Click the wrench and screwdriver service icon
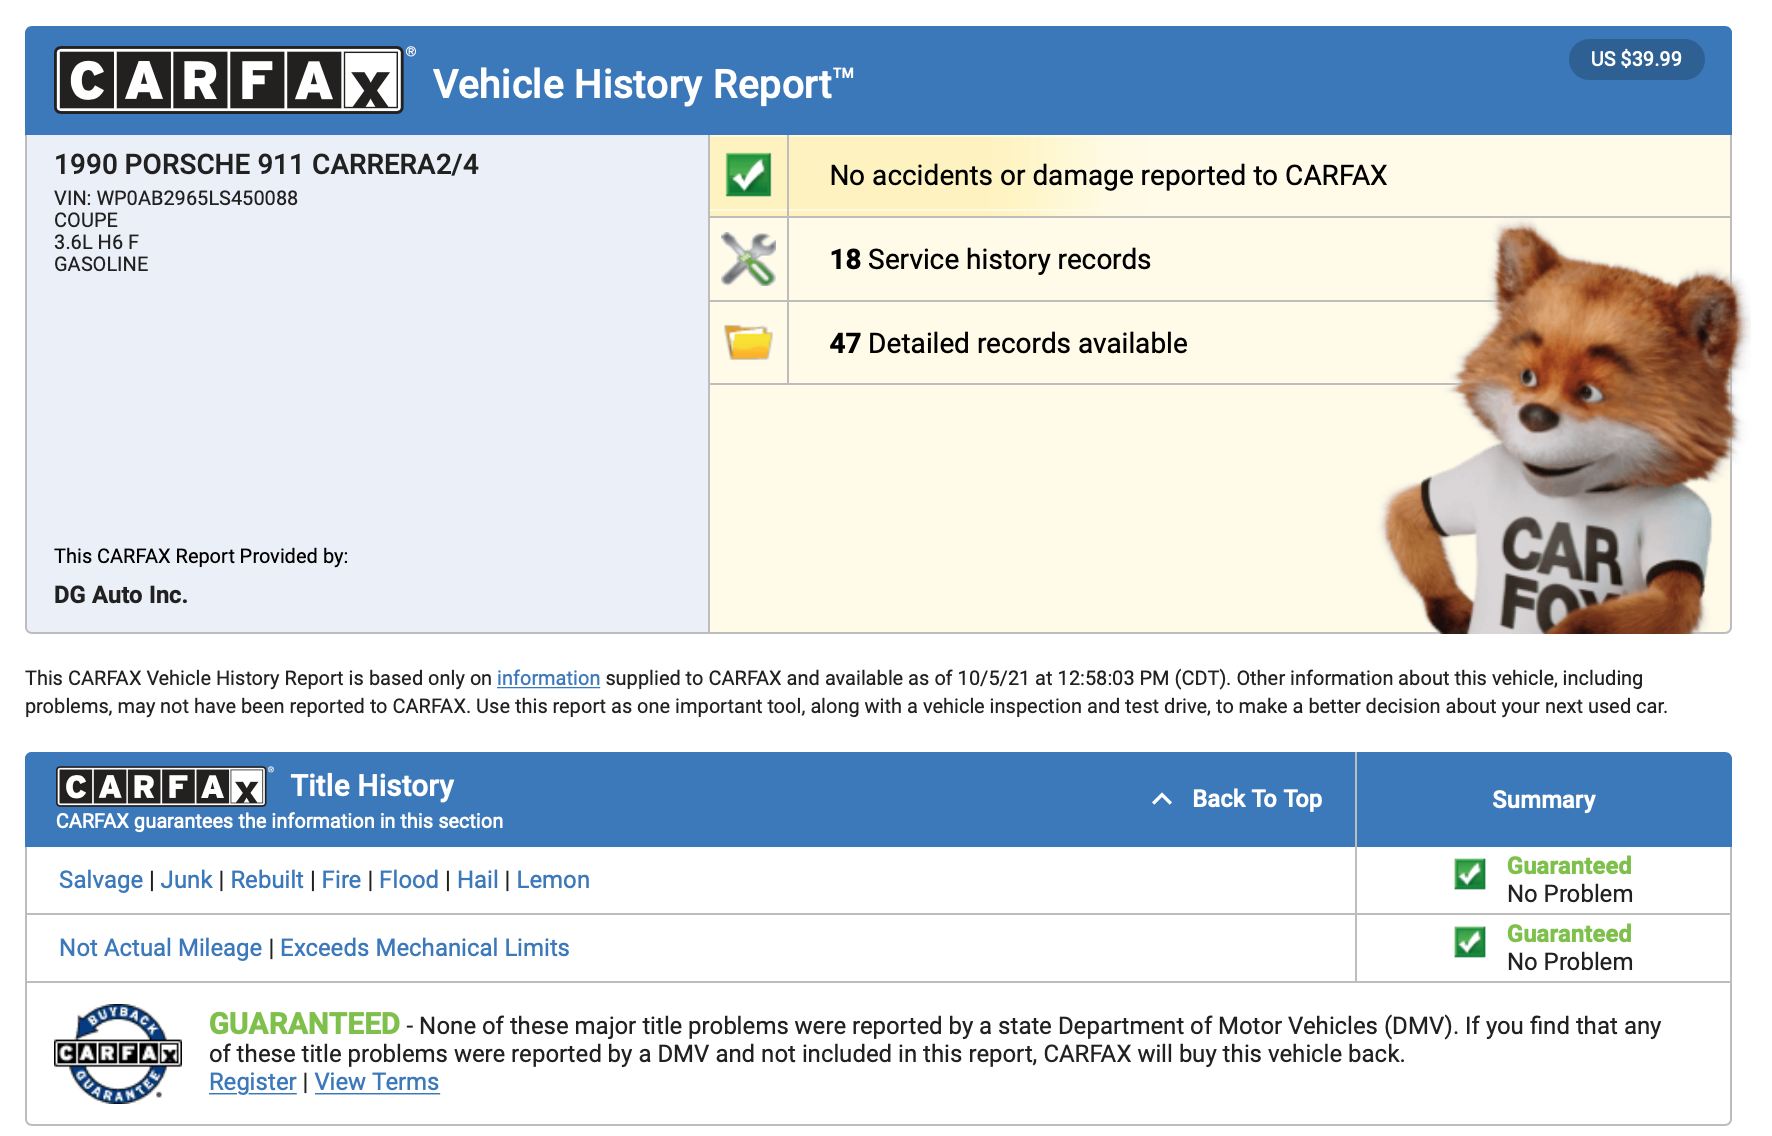1772x1136 pixels. click(x=748, y=259)
